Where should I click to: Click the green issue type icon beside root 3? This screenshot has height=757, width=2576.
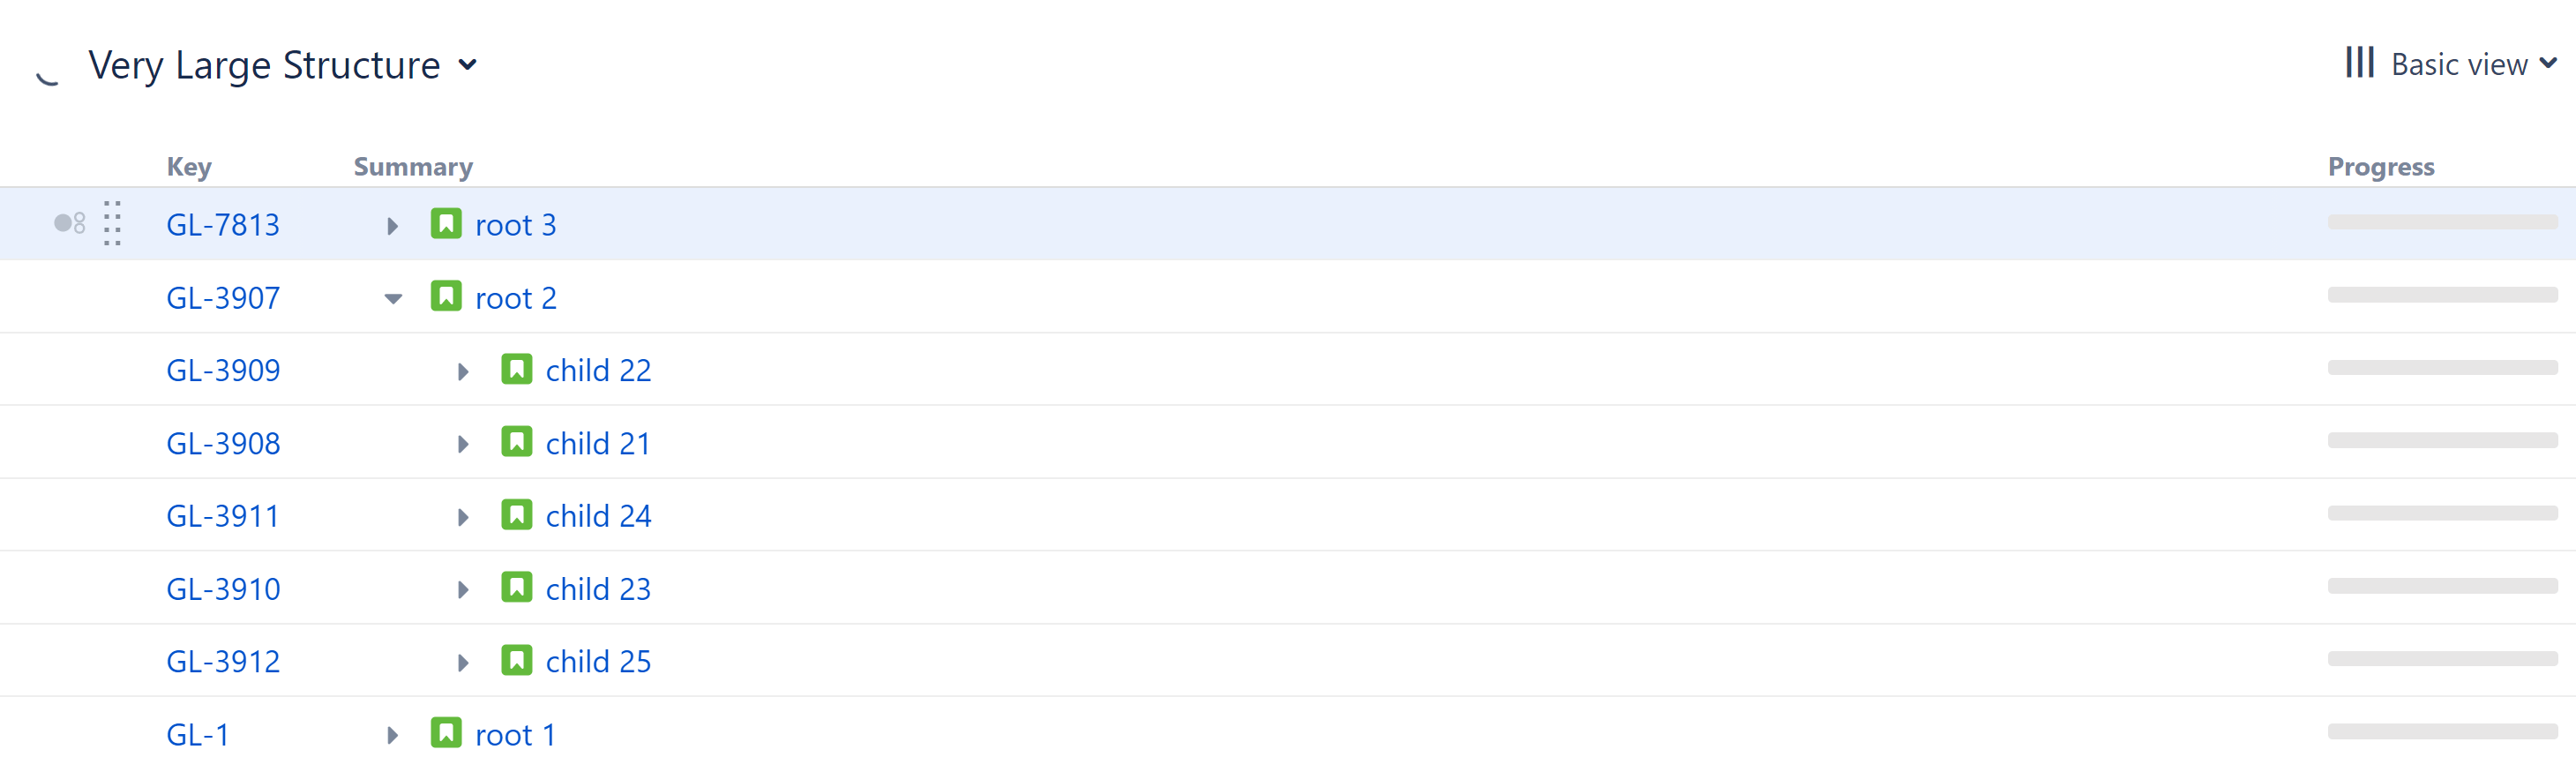tap(446, 224)
